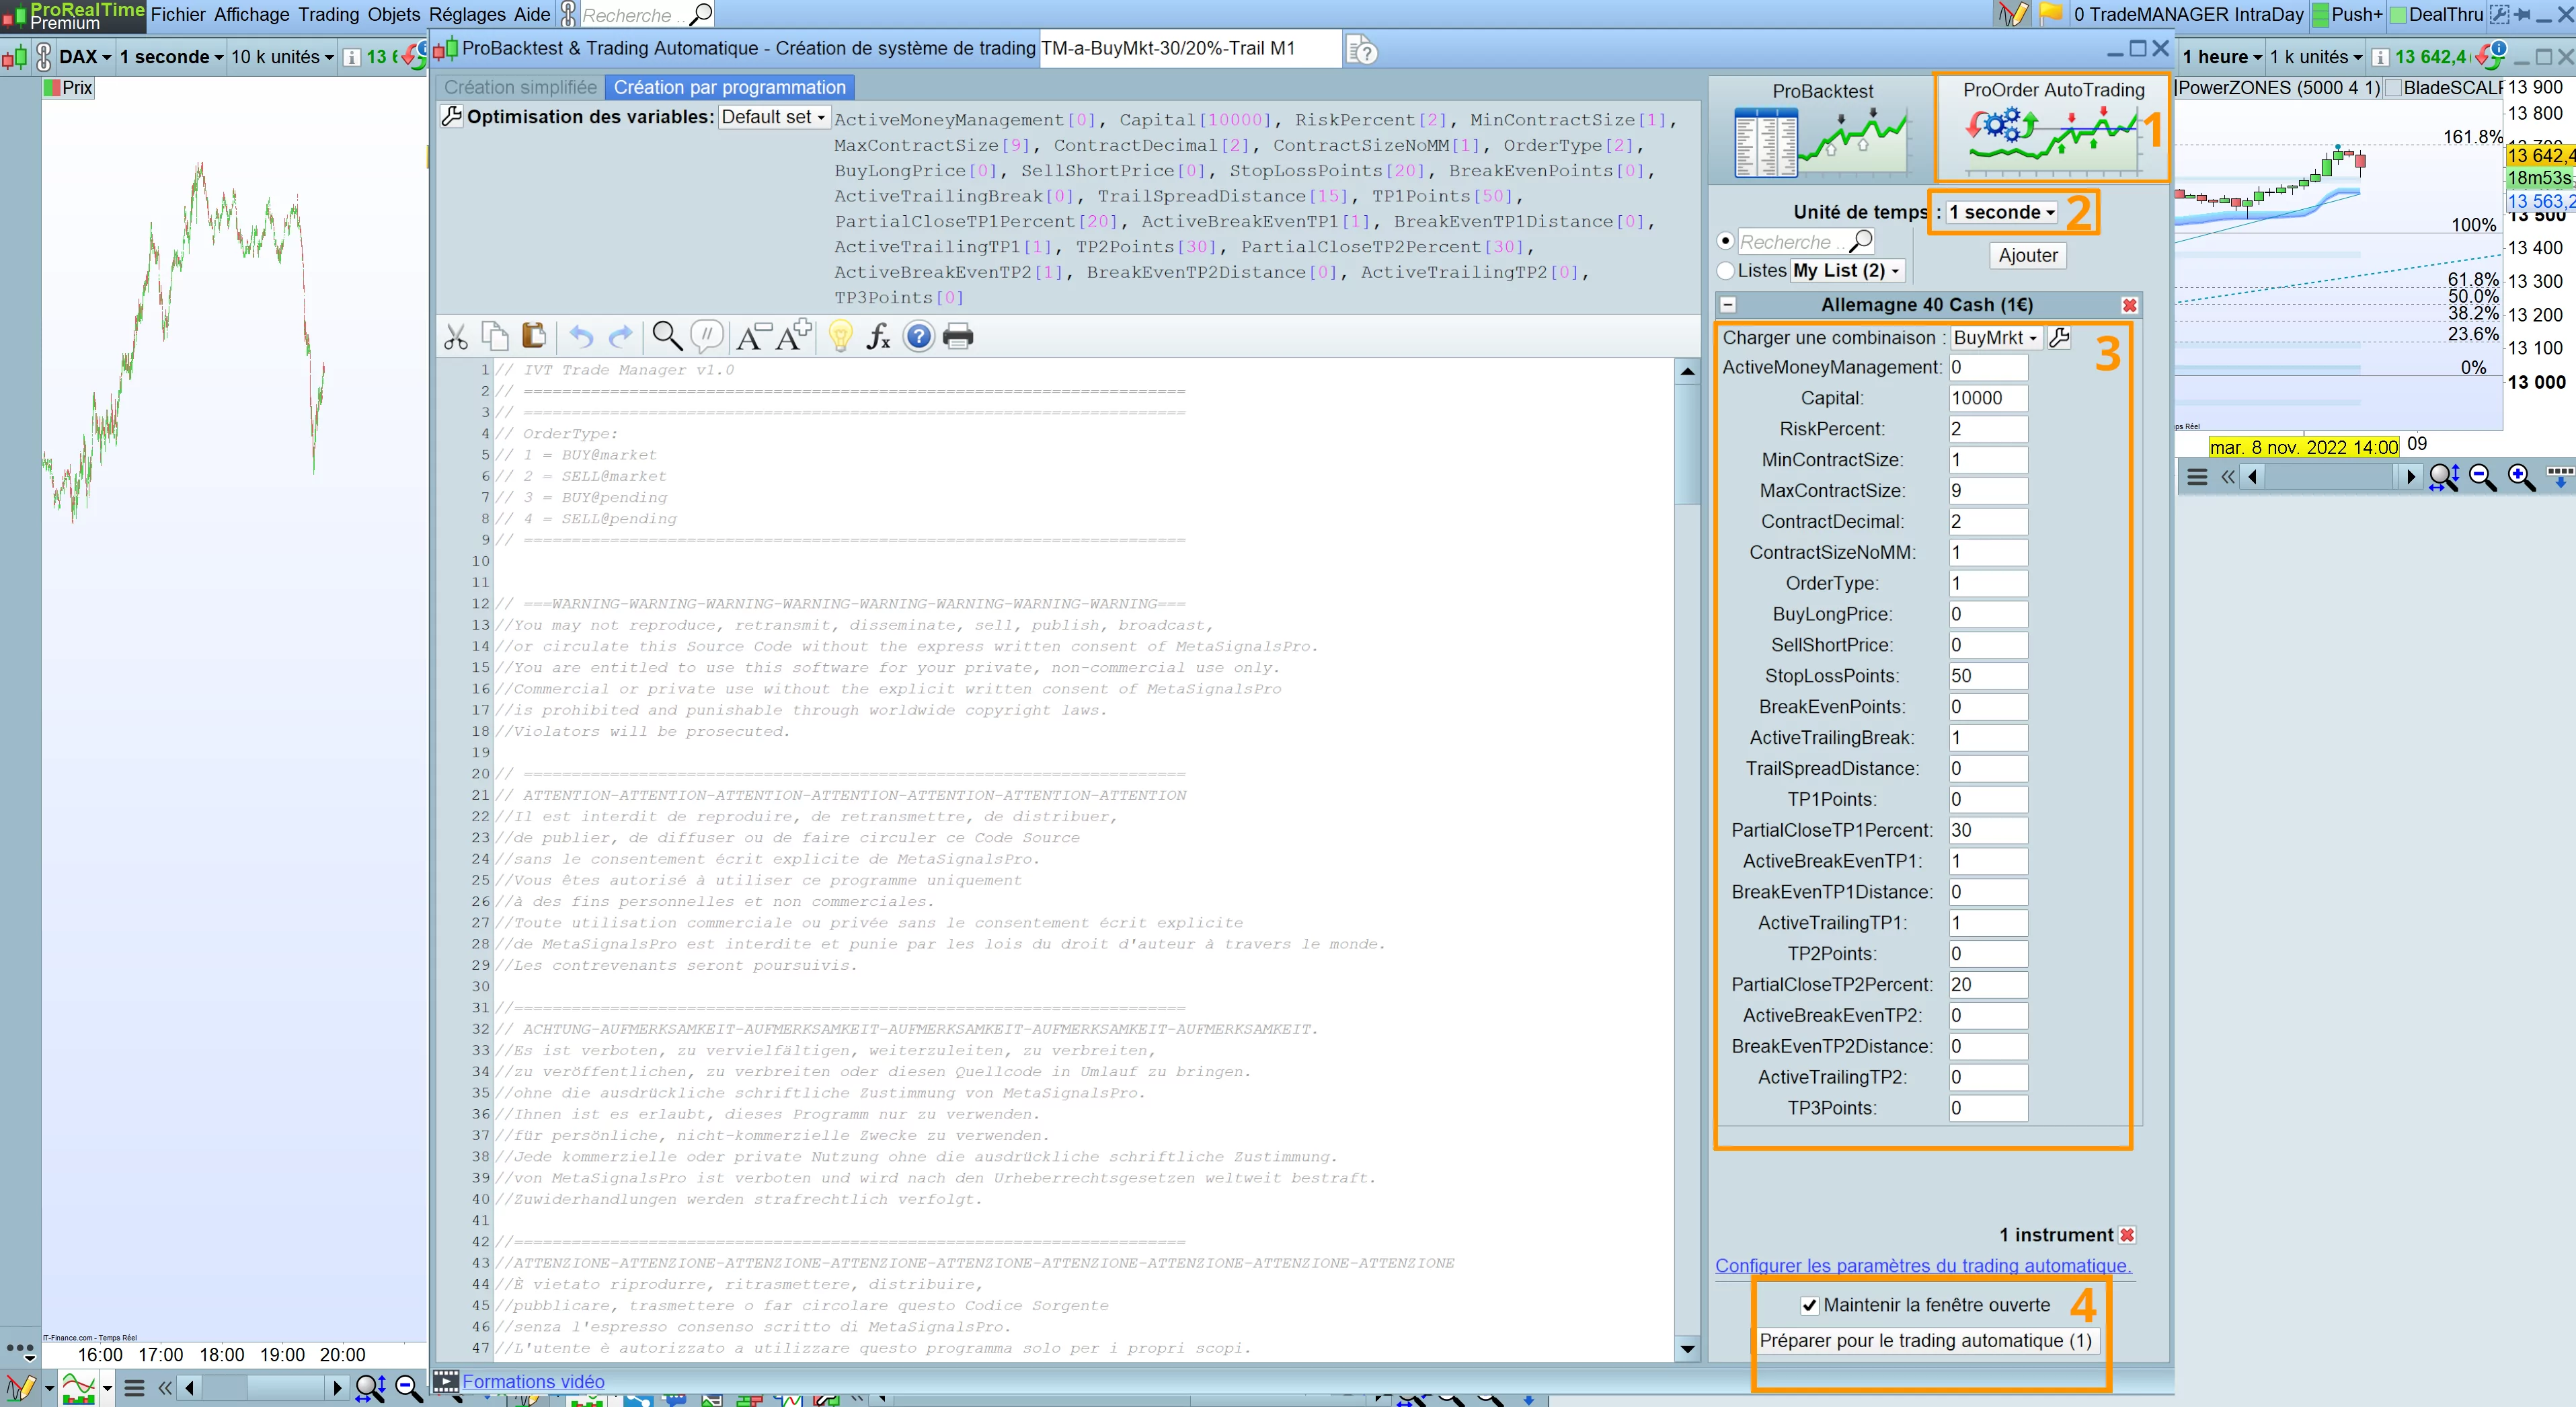Image resolution: width=2576 pixels, height=1407 pixels.
Task: Print the code with the printer icon
Action: (958, 337)
